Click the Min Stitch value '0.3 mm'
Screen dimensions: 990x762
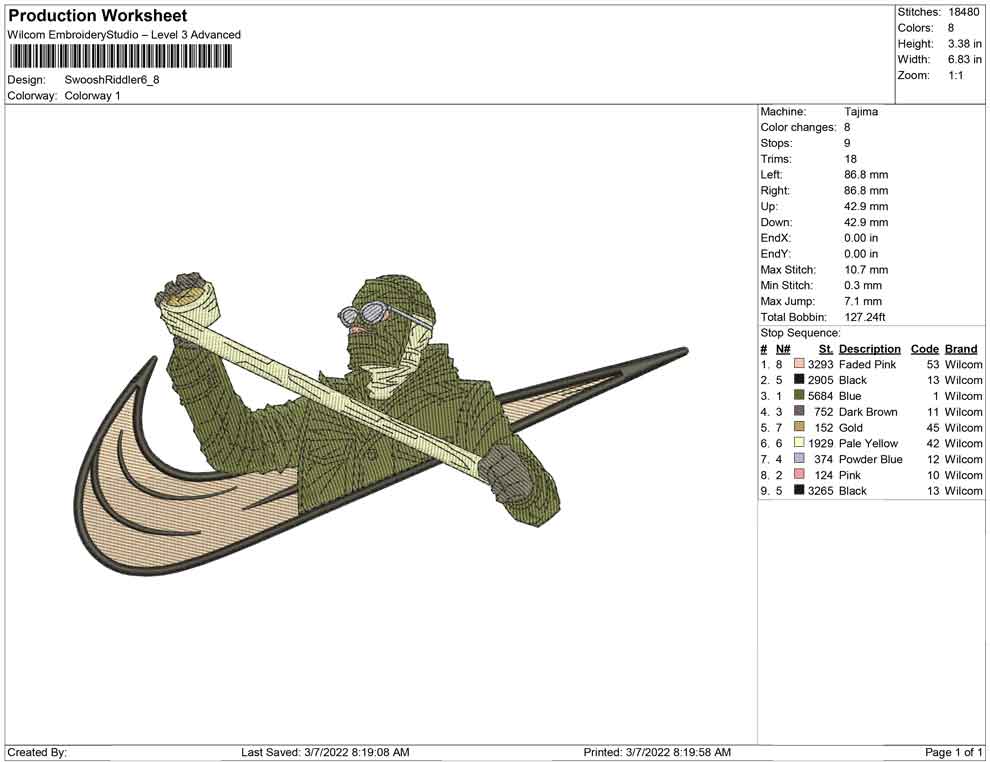pos(863,285)
